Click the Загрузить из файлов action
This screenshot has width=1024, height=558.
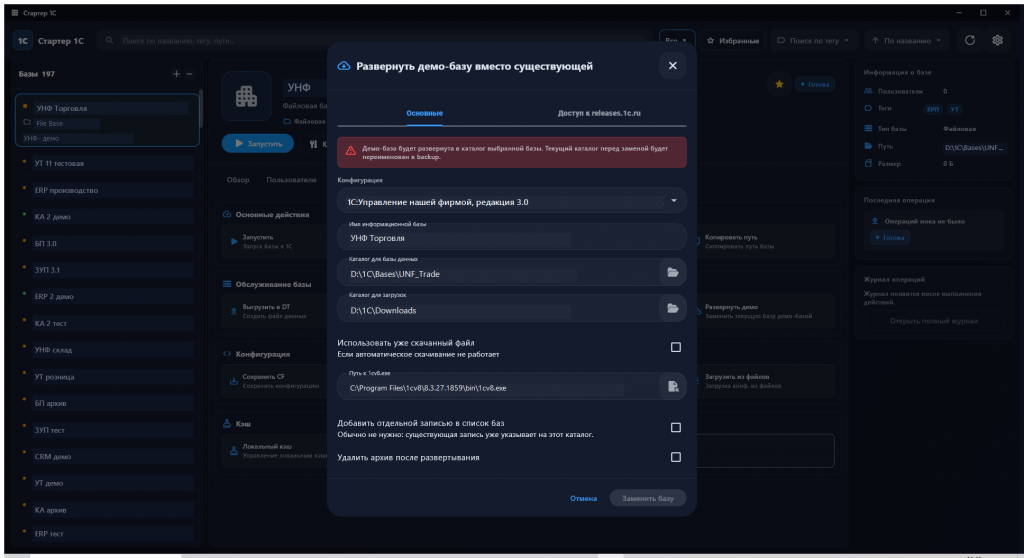pyautogui.click(x=764, y=381)
